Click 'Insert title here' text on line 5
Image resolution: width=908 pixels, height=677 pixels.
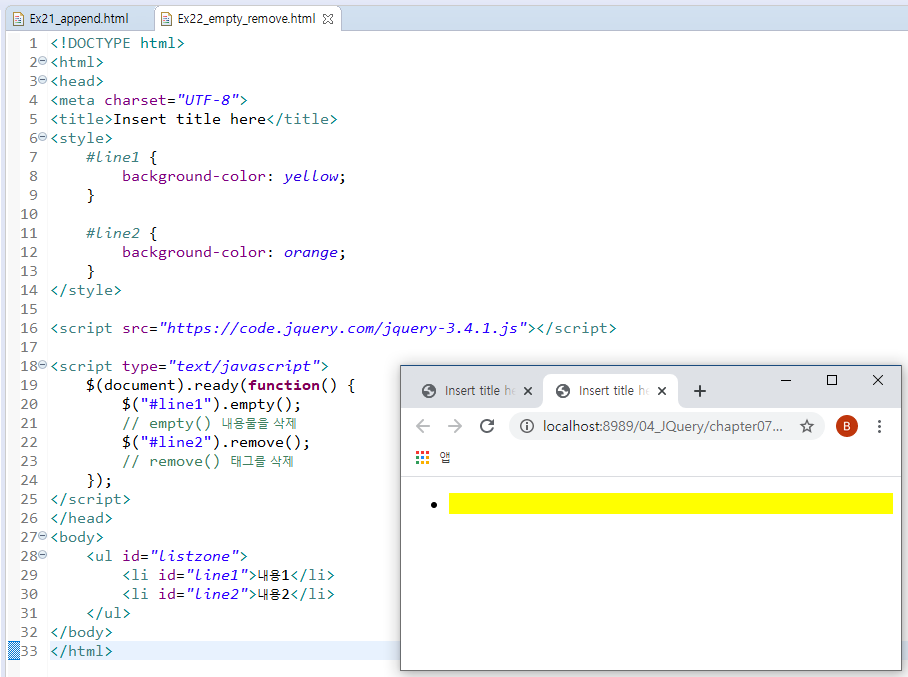(x=189, y=119)
